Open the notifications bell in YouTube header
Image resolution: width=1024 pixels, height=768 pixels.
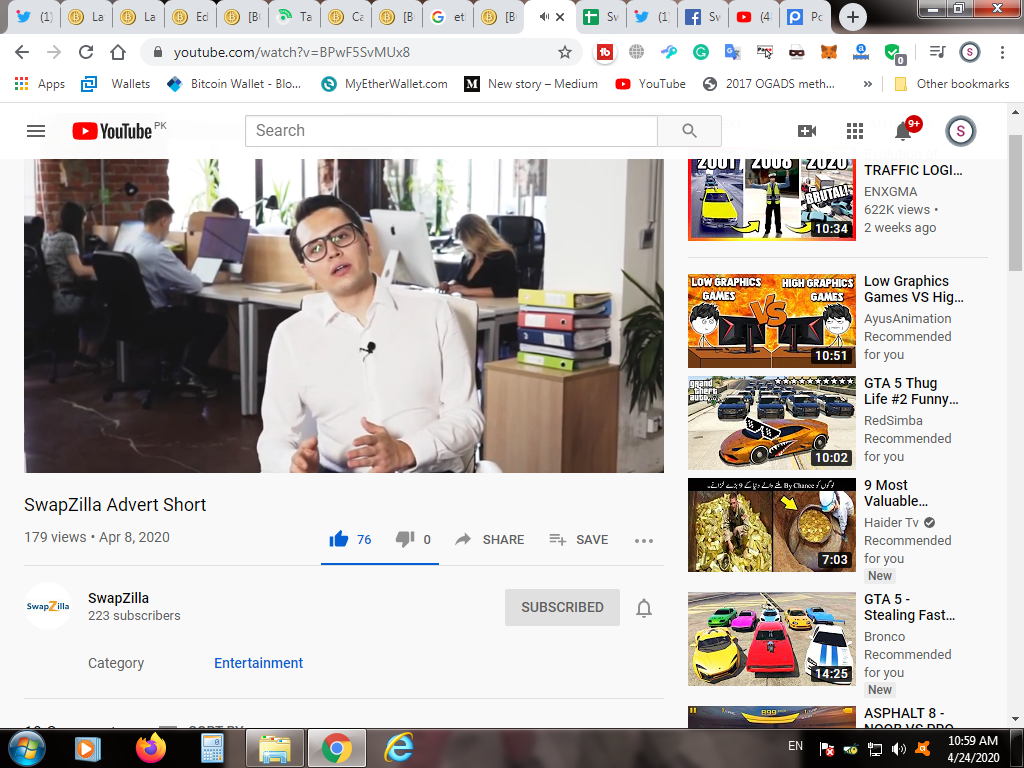tap(903, 131)
